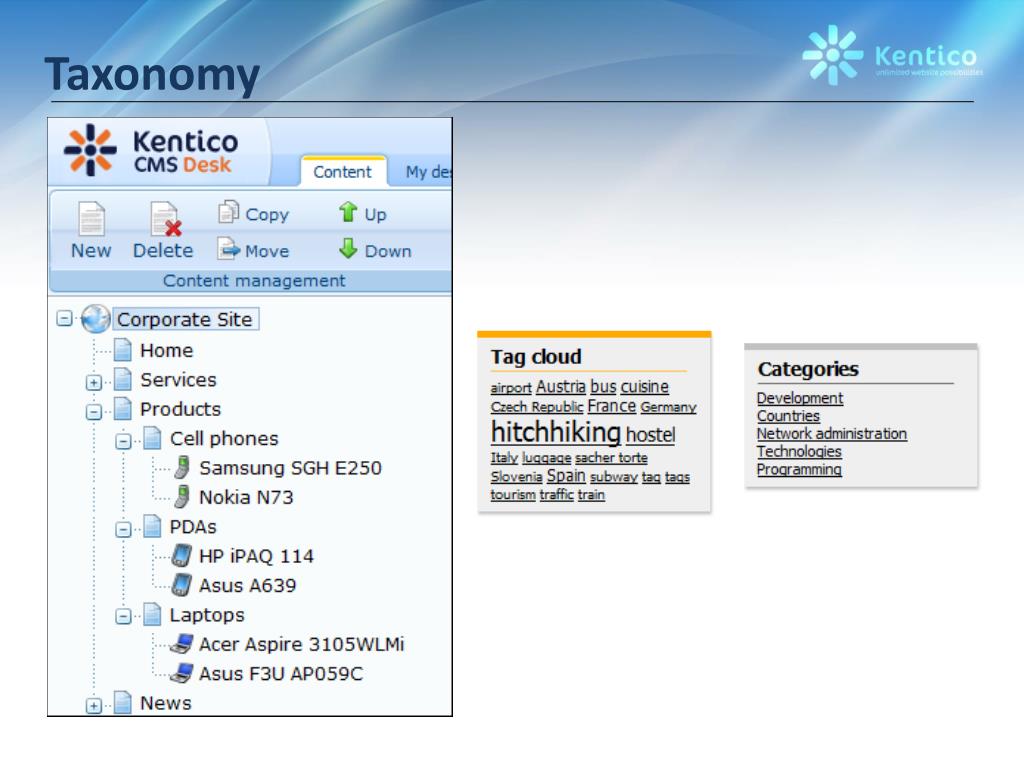The width and height of the screenshot is (1024, 768).
Task: Open the cuisine tag link
Action: (x=645, y=387)
